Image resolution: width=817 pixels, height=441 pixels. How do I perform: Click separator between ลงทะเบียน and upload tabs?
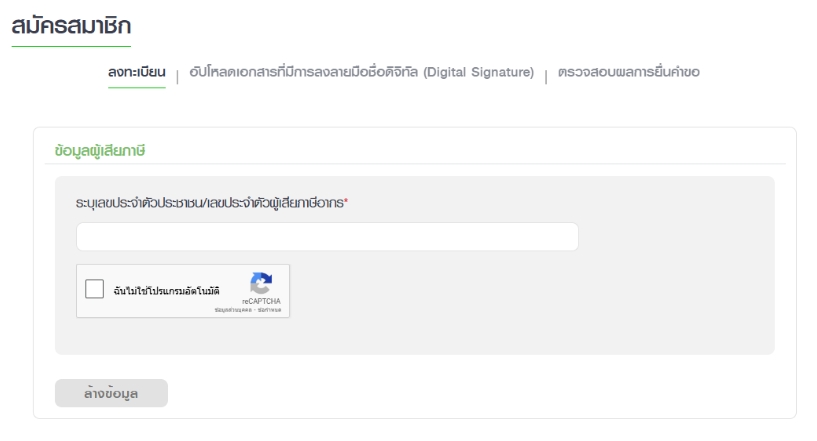pyautogui.click(x=177, y=75)
